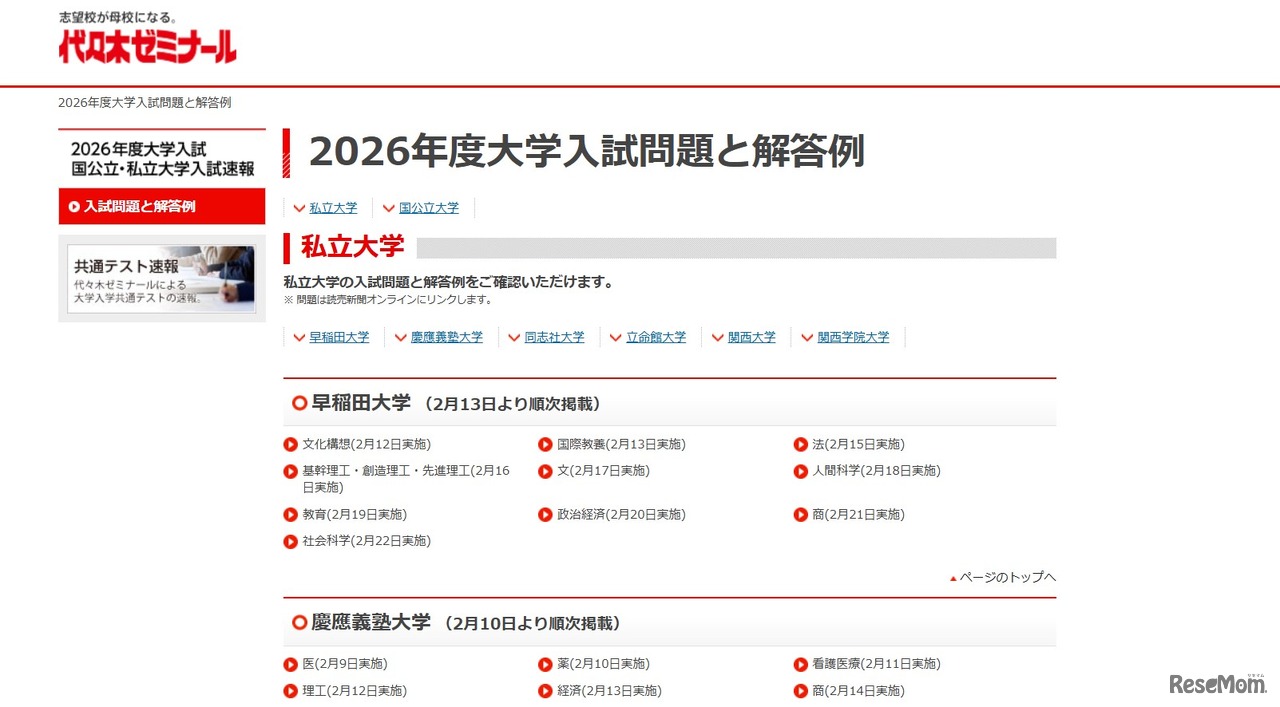1280x707 pixels.
Task: Click the chevron beside 私立大学 anchor
Action: (x=298, y=209)
